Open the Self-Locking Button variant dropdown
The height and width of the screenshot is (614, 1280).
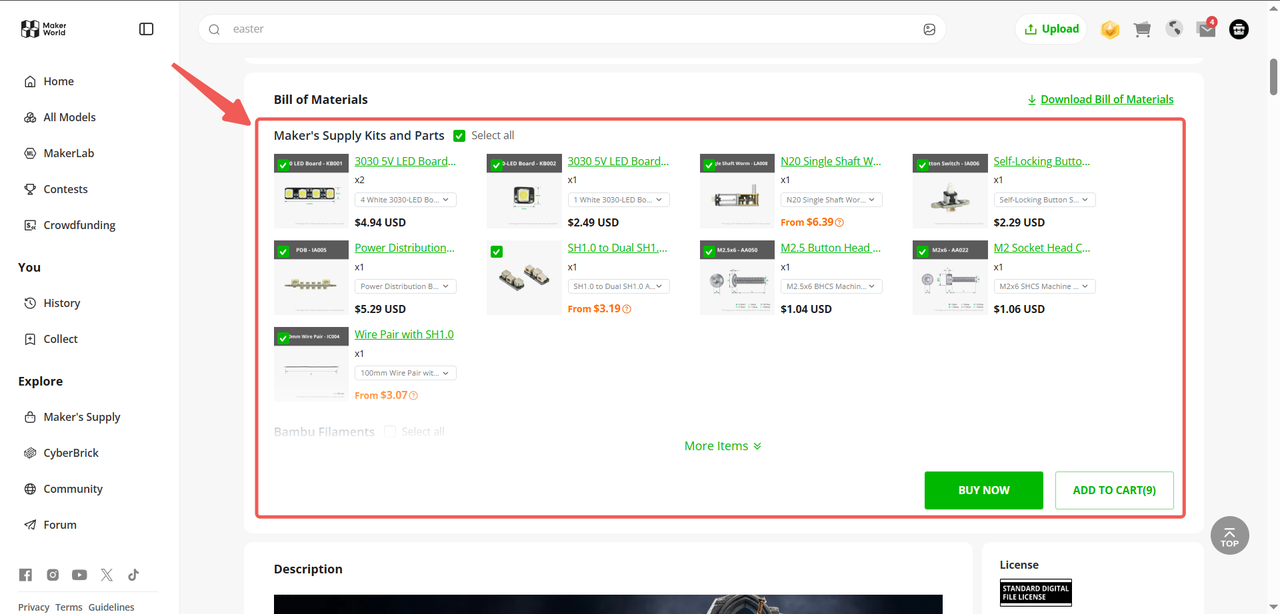[x=1044, y=200]
